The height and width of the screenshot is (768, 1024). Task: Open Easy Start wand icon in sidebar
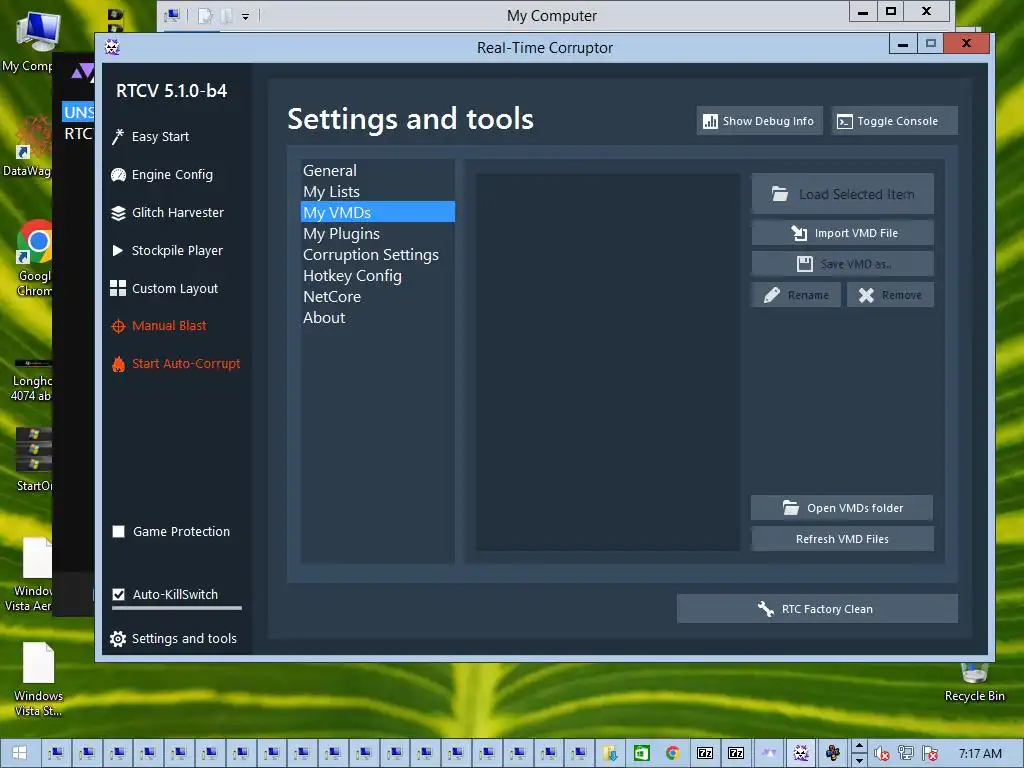118,136
